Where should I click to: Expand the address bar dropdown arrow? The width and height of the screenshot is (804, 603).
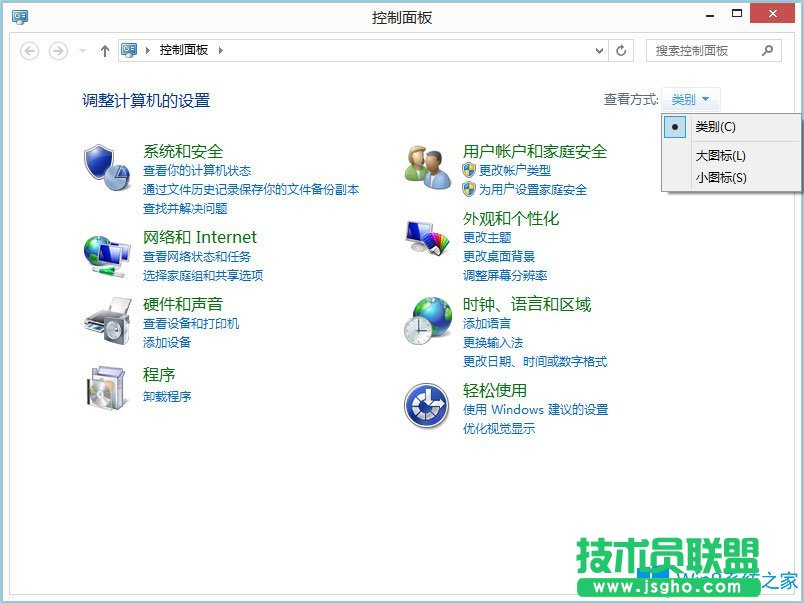pyautogui.click(x=600, y=50)
